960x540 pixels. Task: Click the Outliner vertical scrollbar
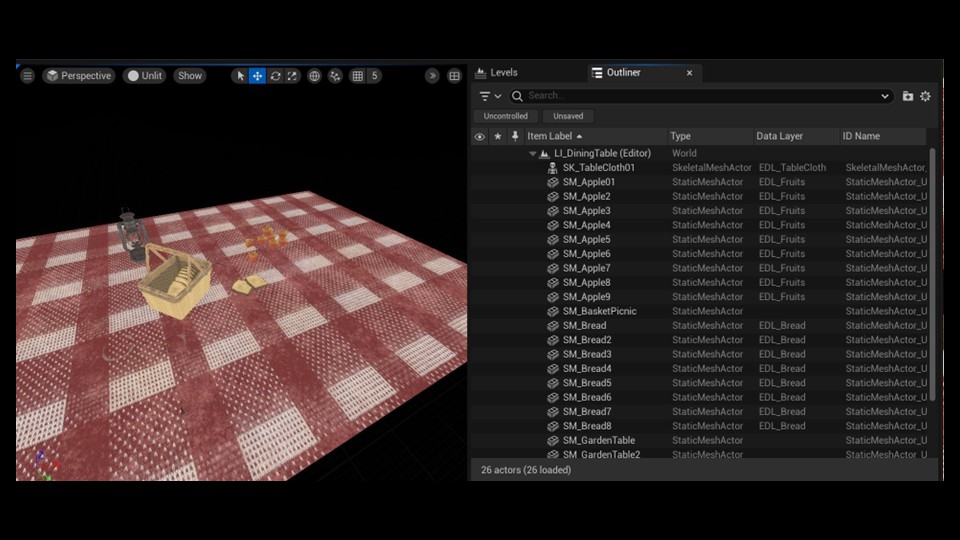coord(932,274)
